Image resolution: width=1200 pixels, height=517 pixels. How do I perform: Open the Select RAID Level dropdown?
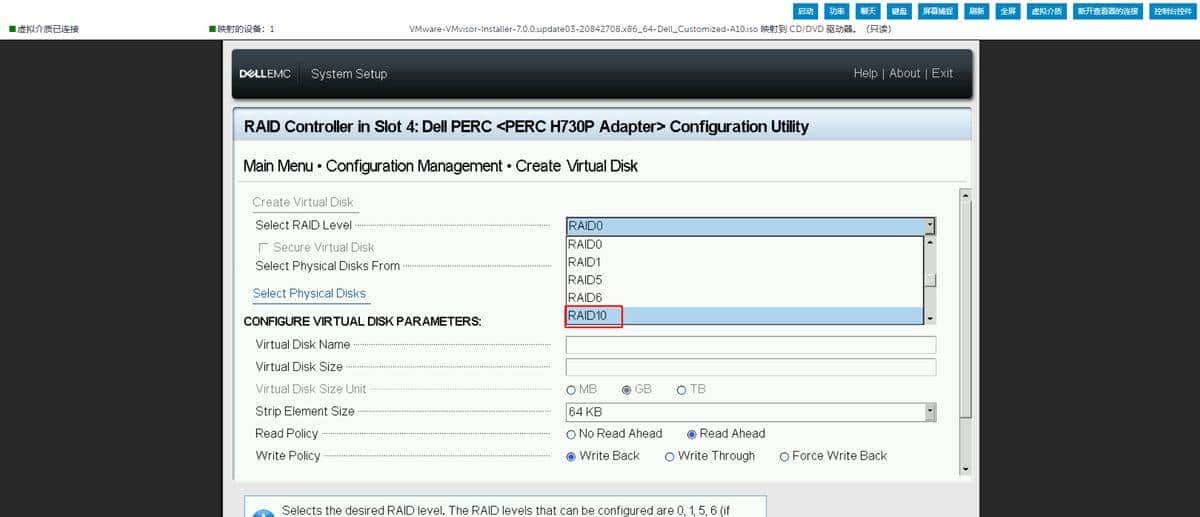(x=751, y=226)
